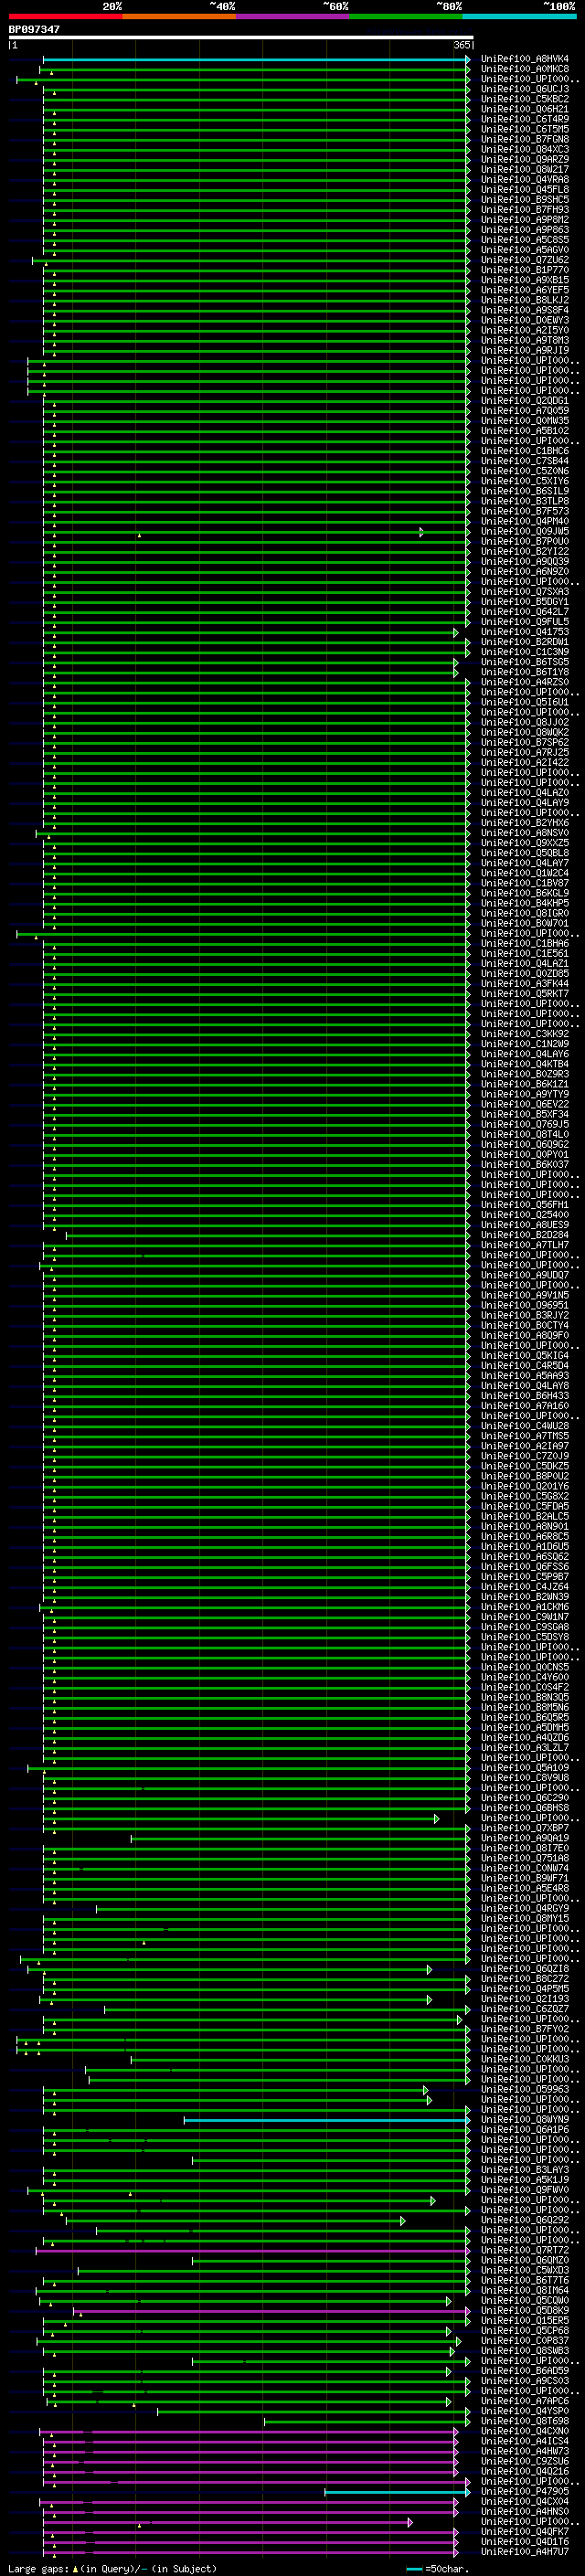585x2576 pixels.
Task: Select the query ID BP097347
Action: pyautogui.click(x=34, y=30)
